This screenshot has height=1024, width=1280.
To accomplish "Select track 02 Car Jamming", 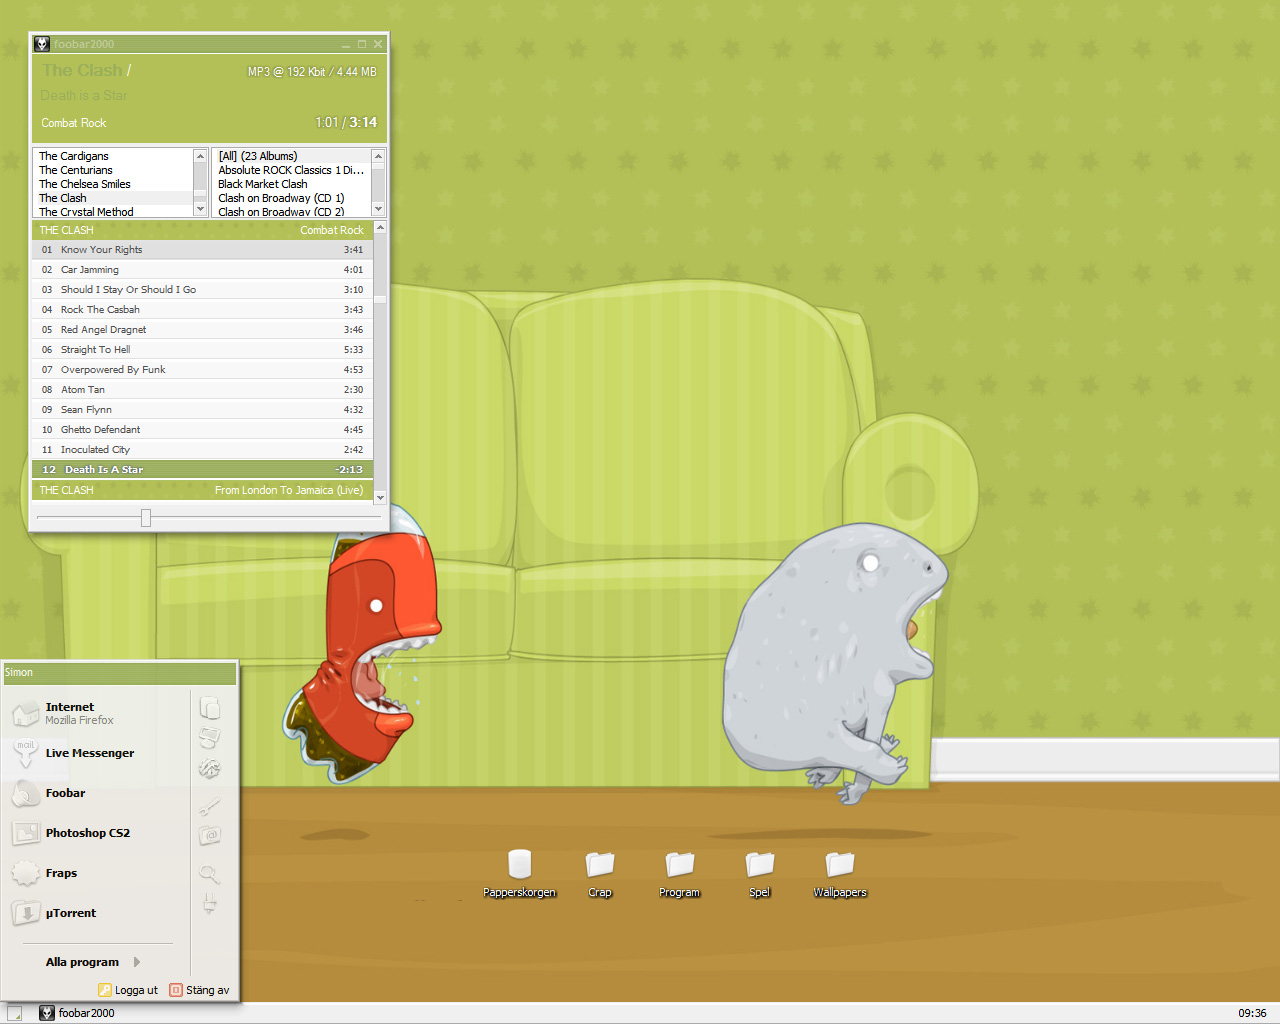I will [202, 270].
